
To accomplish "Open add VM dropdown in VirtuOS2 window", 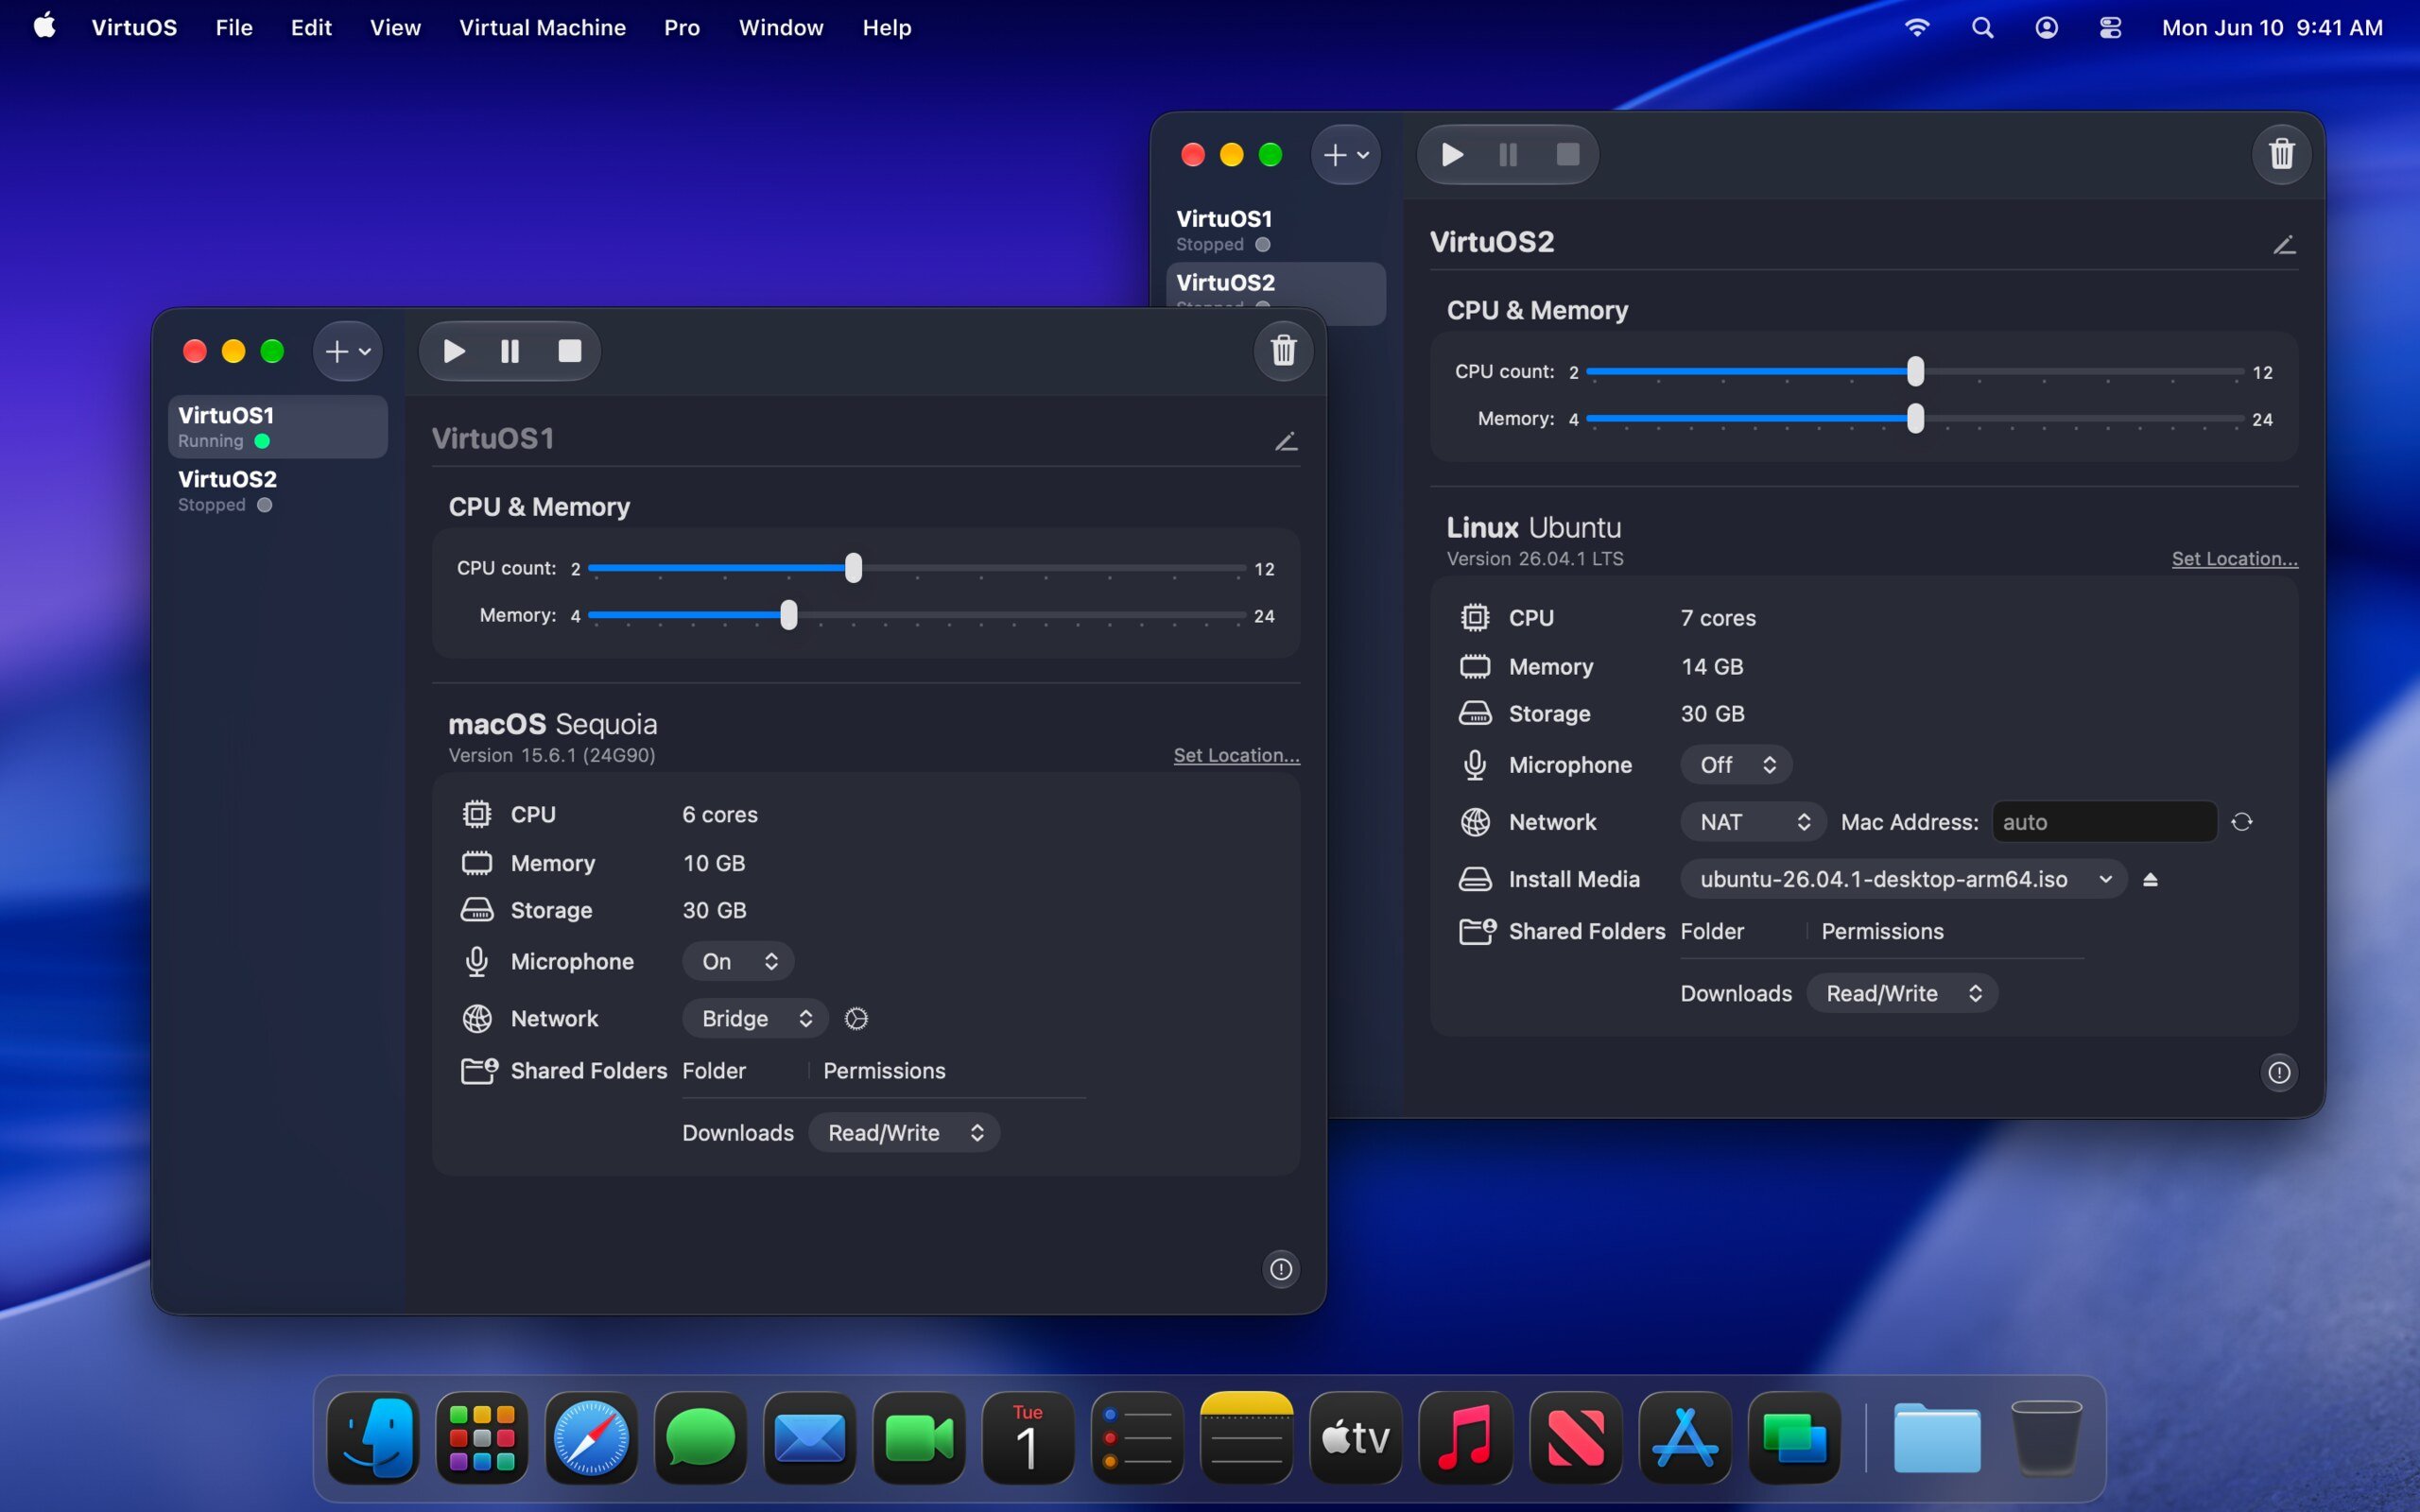I will (x=1346, y=154).
